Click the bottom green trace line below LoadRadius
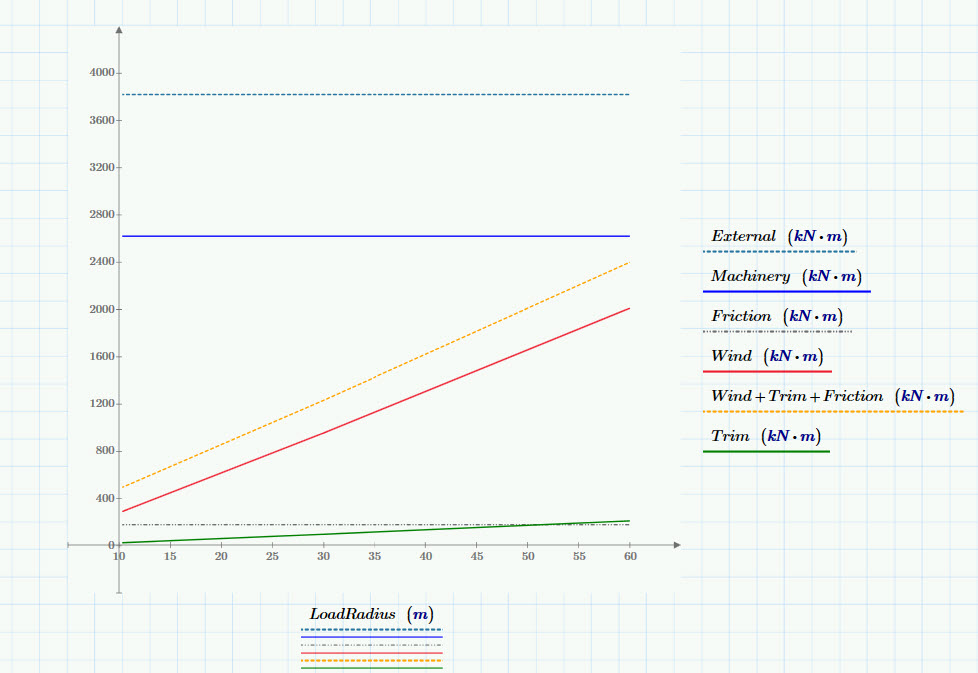The height and width of the screenshot is (673, 978). coord(372,668)
